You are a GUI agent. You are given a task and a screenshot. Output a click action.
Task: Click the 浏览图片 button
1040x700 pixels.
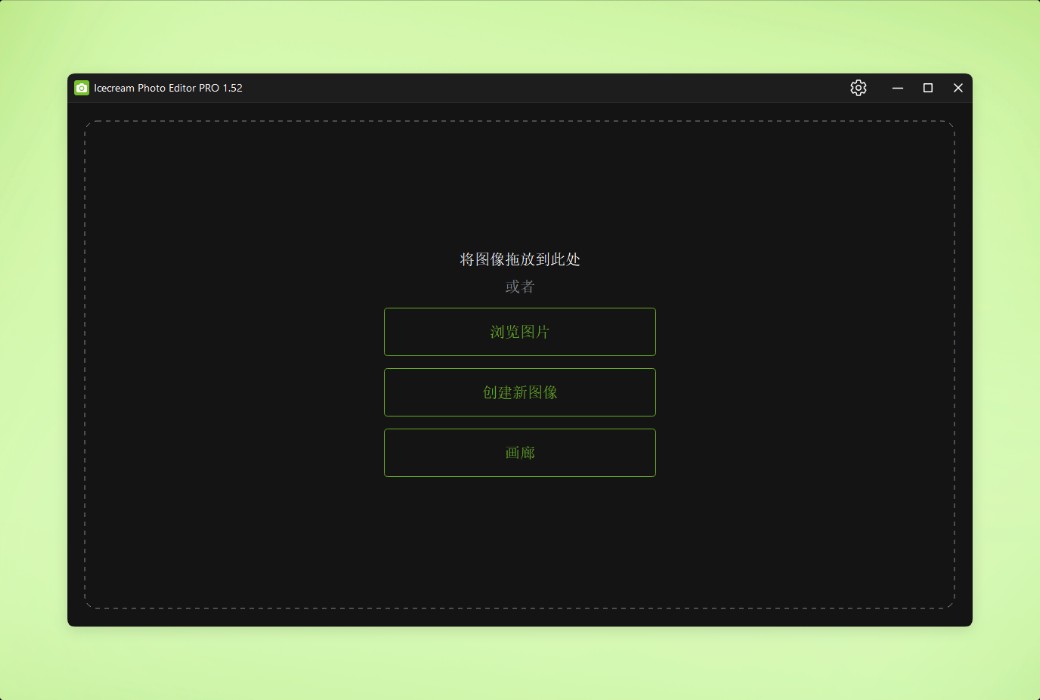(x=519, y=332)
